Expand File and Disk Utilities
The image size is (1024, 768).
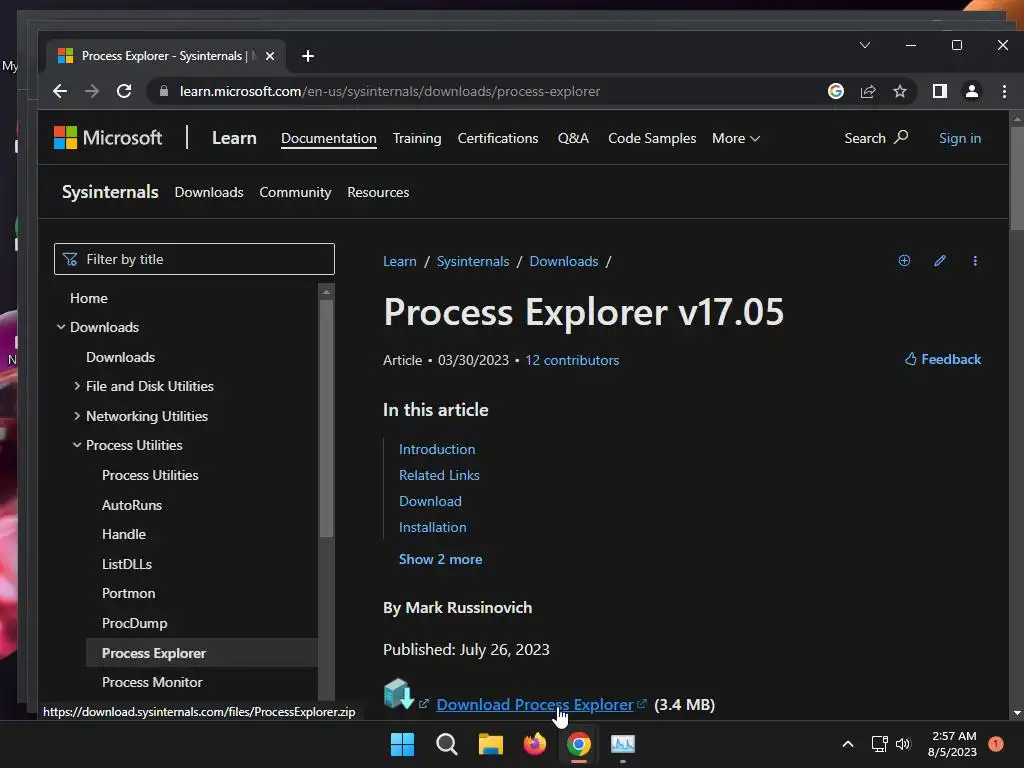tap(77, 386)
